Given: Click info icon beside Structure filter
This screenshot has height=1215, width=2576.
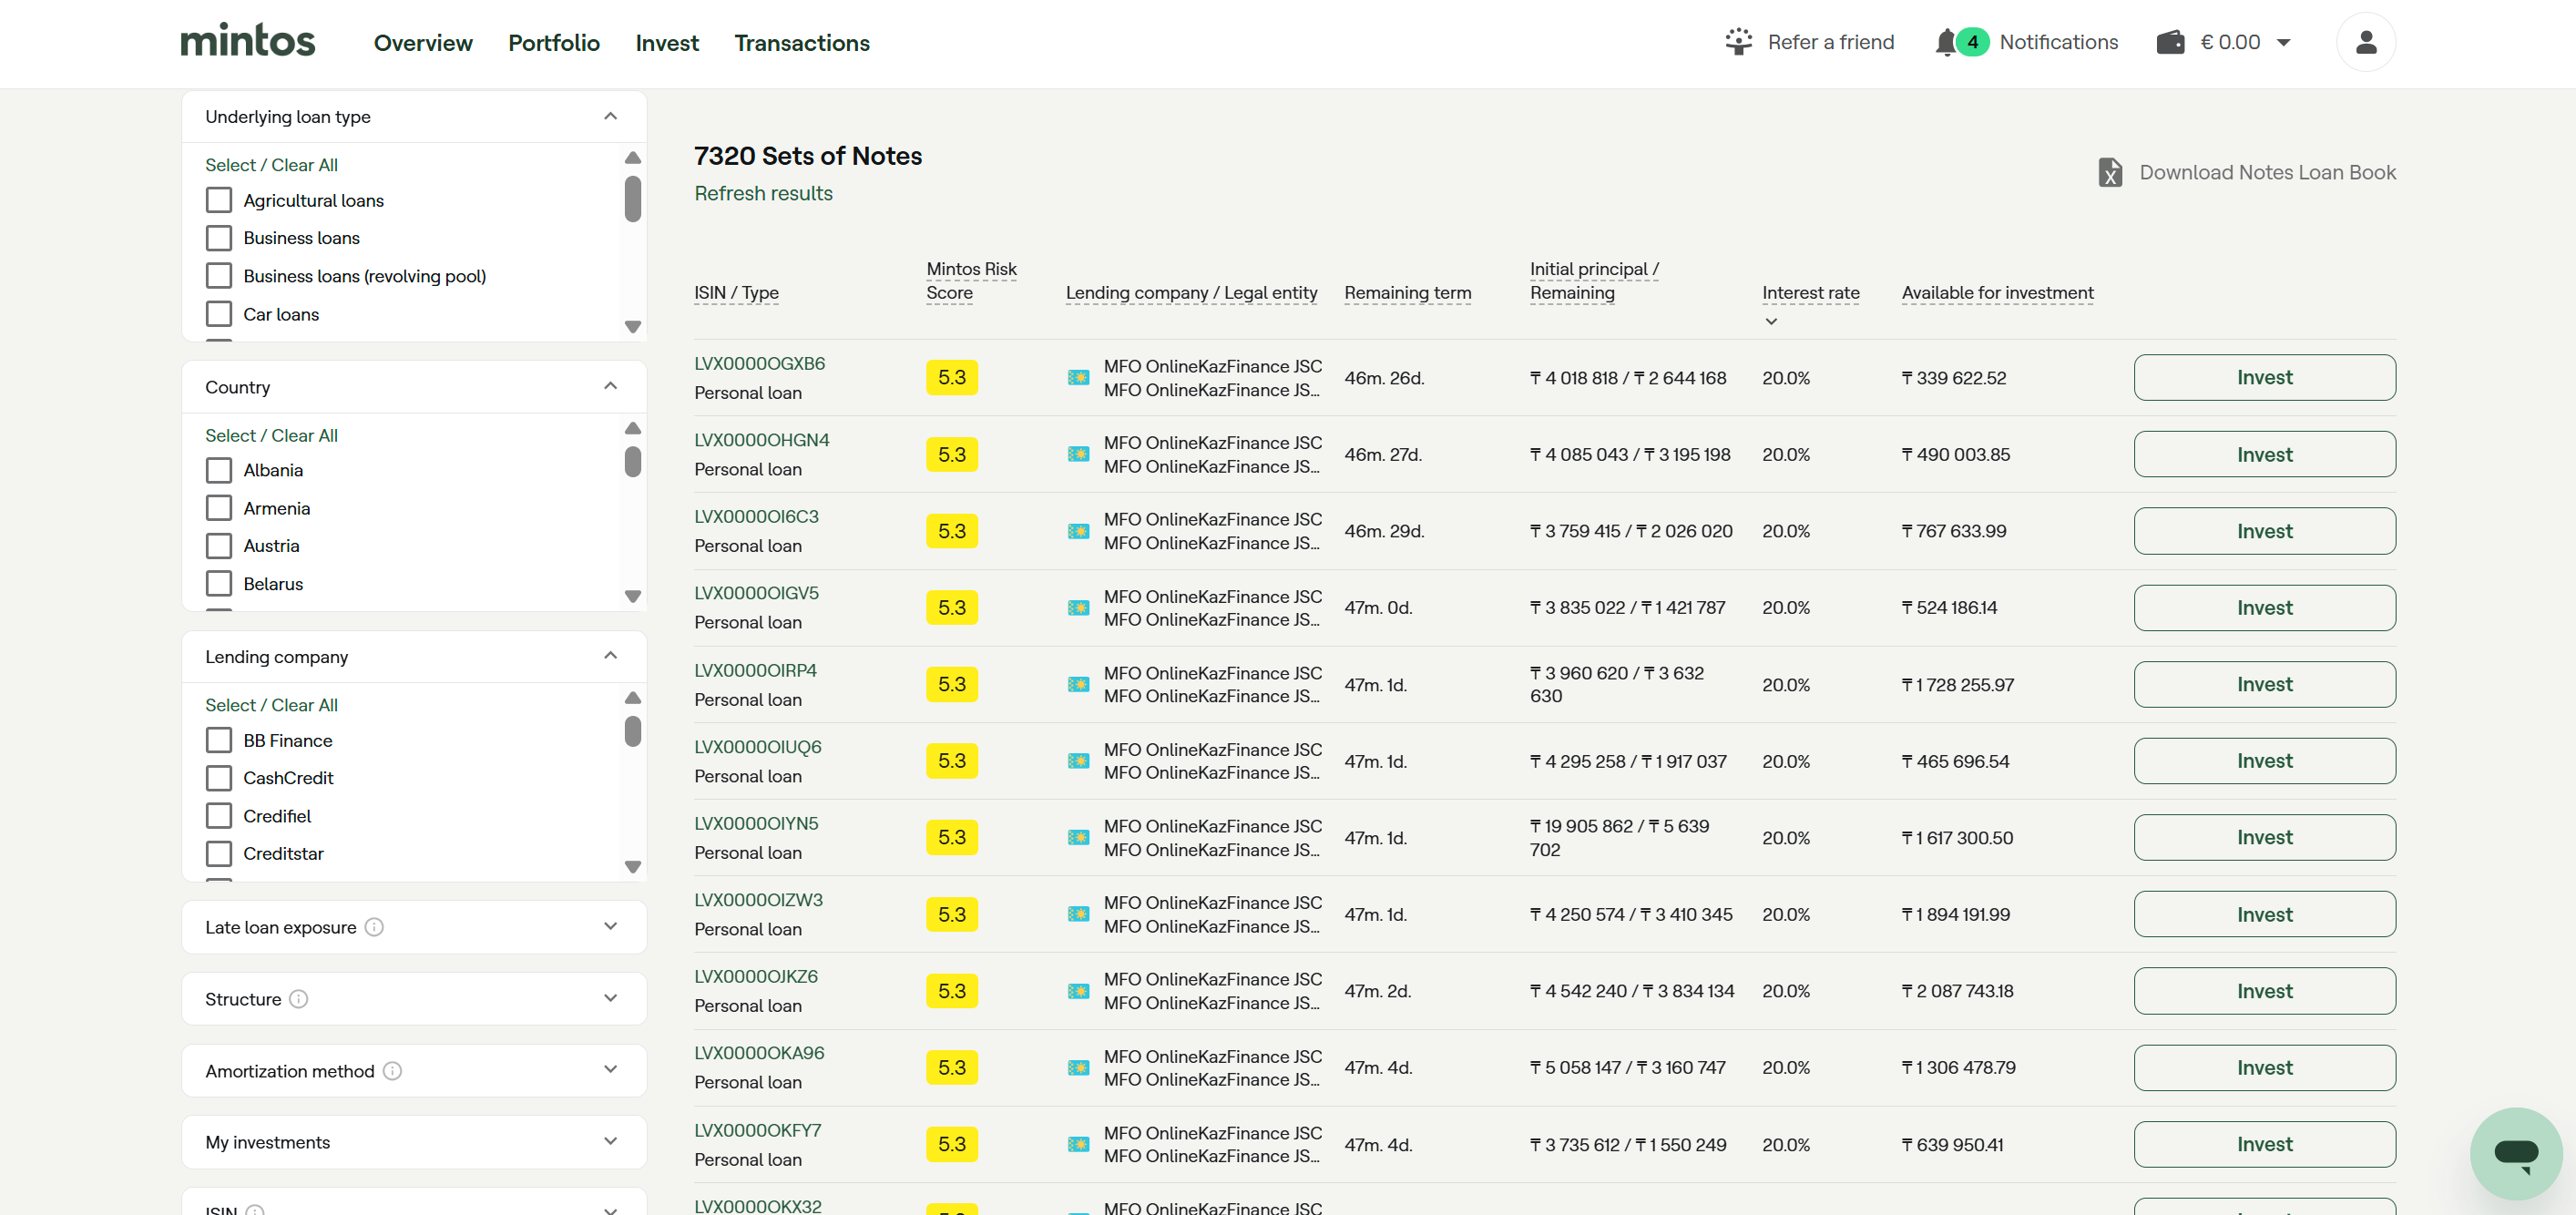Looking at the screenshot, I should point(299,999).
